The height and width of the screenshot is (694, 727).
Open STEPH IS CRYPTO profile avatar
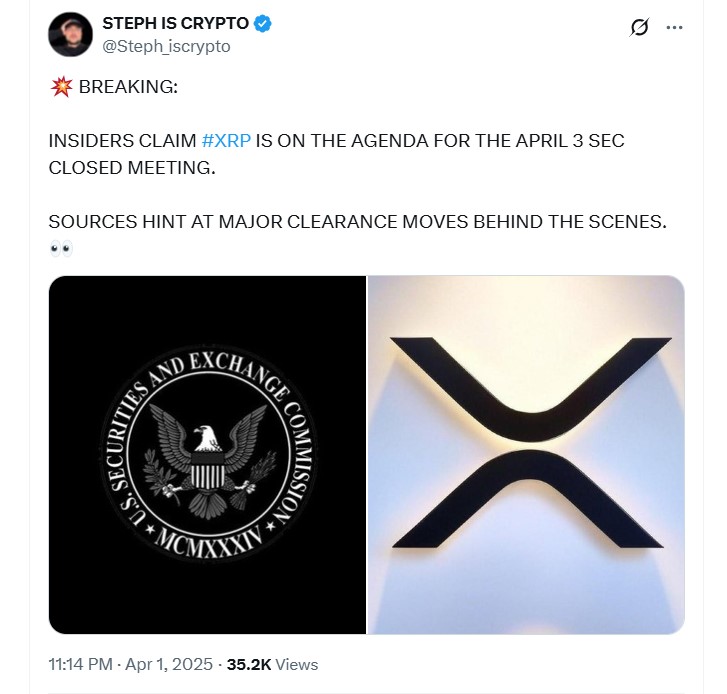(70, 35)
